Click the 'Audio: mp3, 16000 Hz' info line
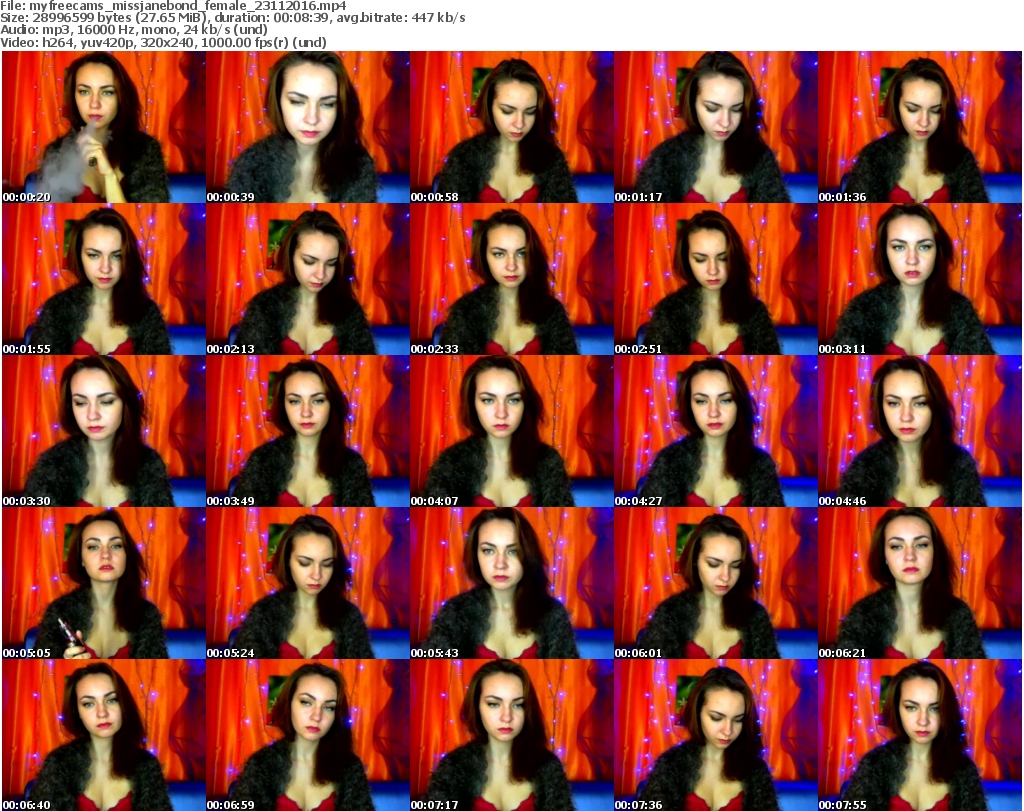 click(134, 30)
